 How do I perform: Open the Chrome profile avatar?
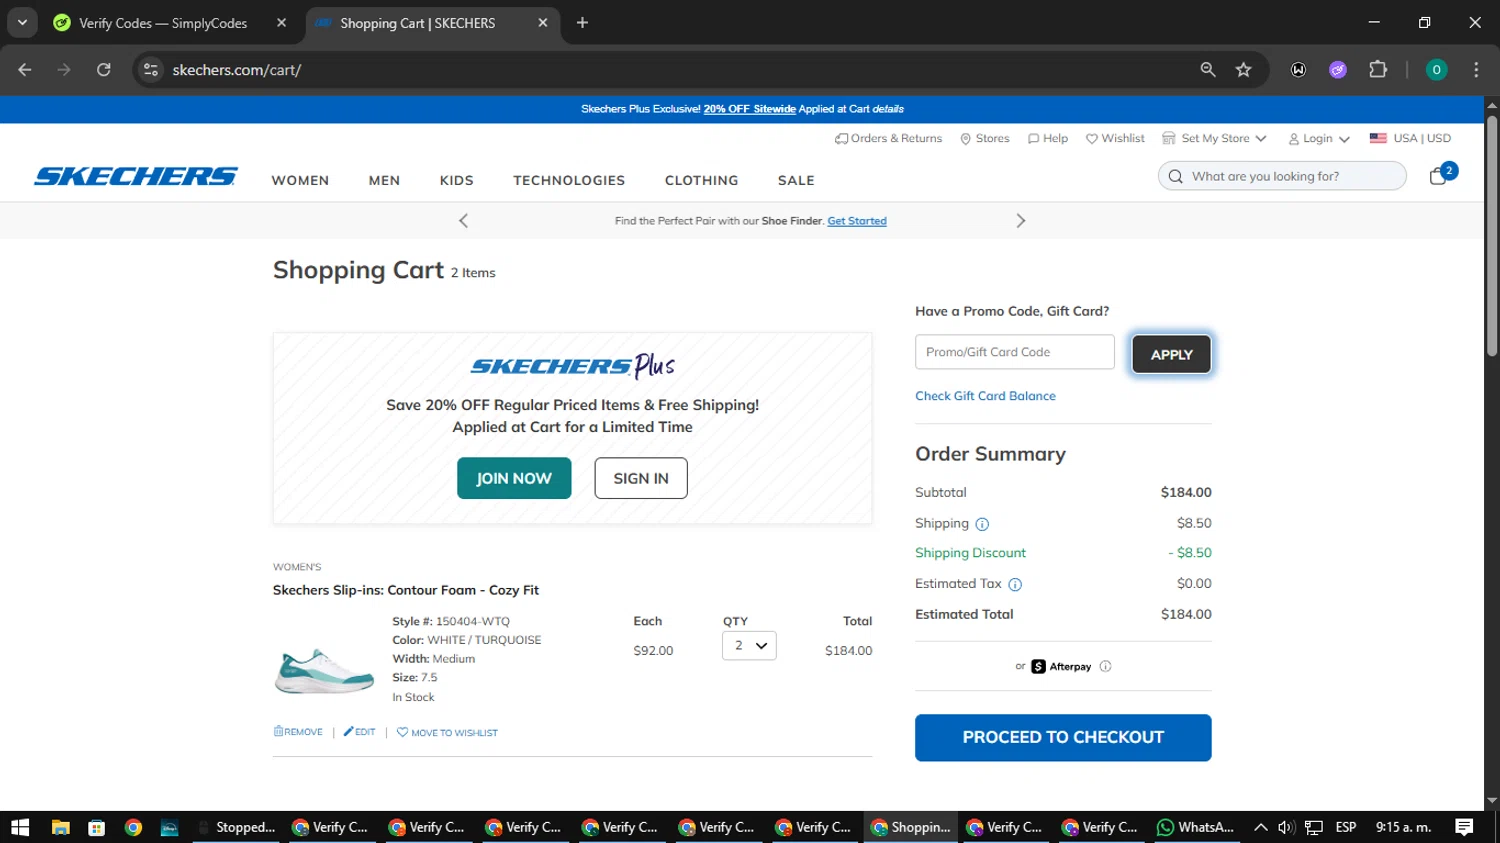pos(1436,70)
